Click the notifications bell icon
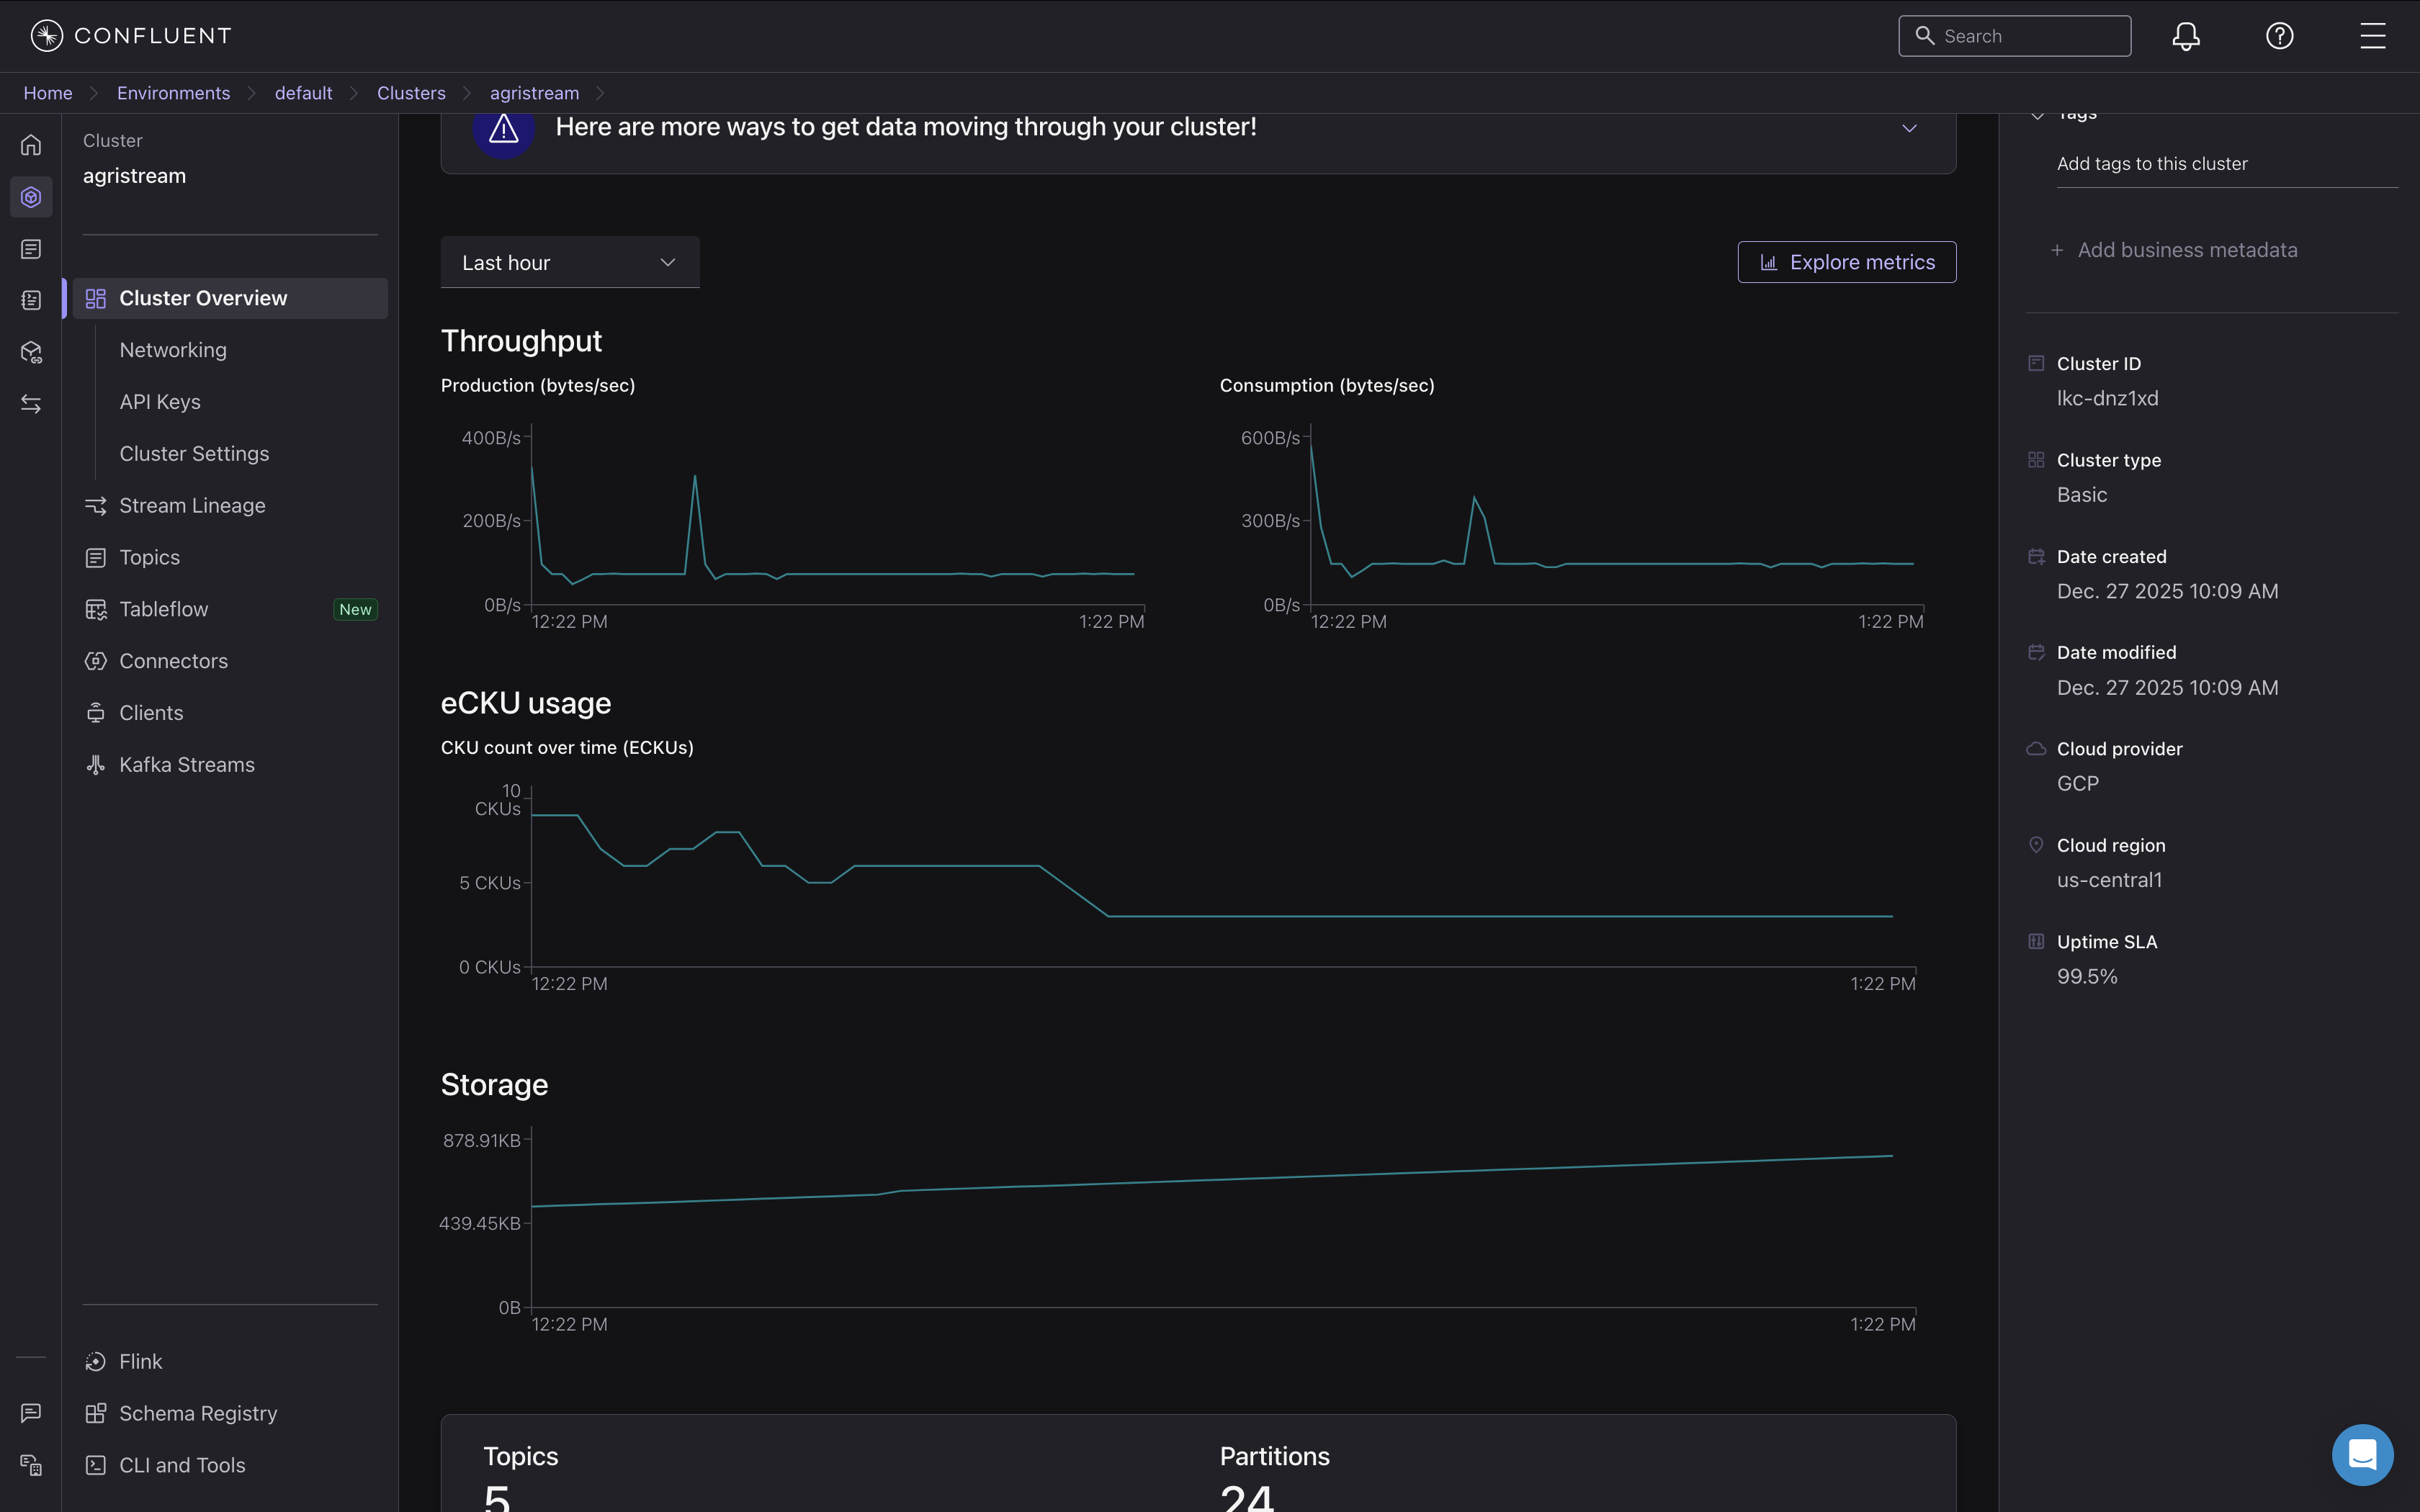Image resolution: width=2420 pixels, height=1512 pixels. (2186, 36)
